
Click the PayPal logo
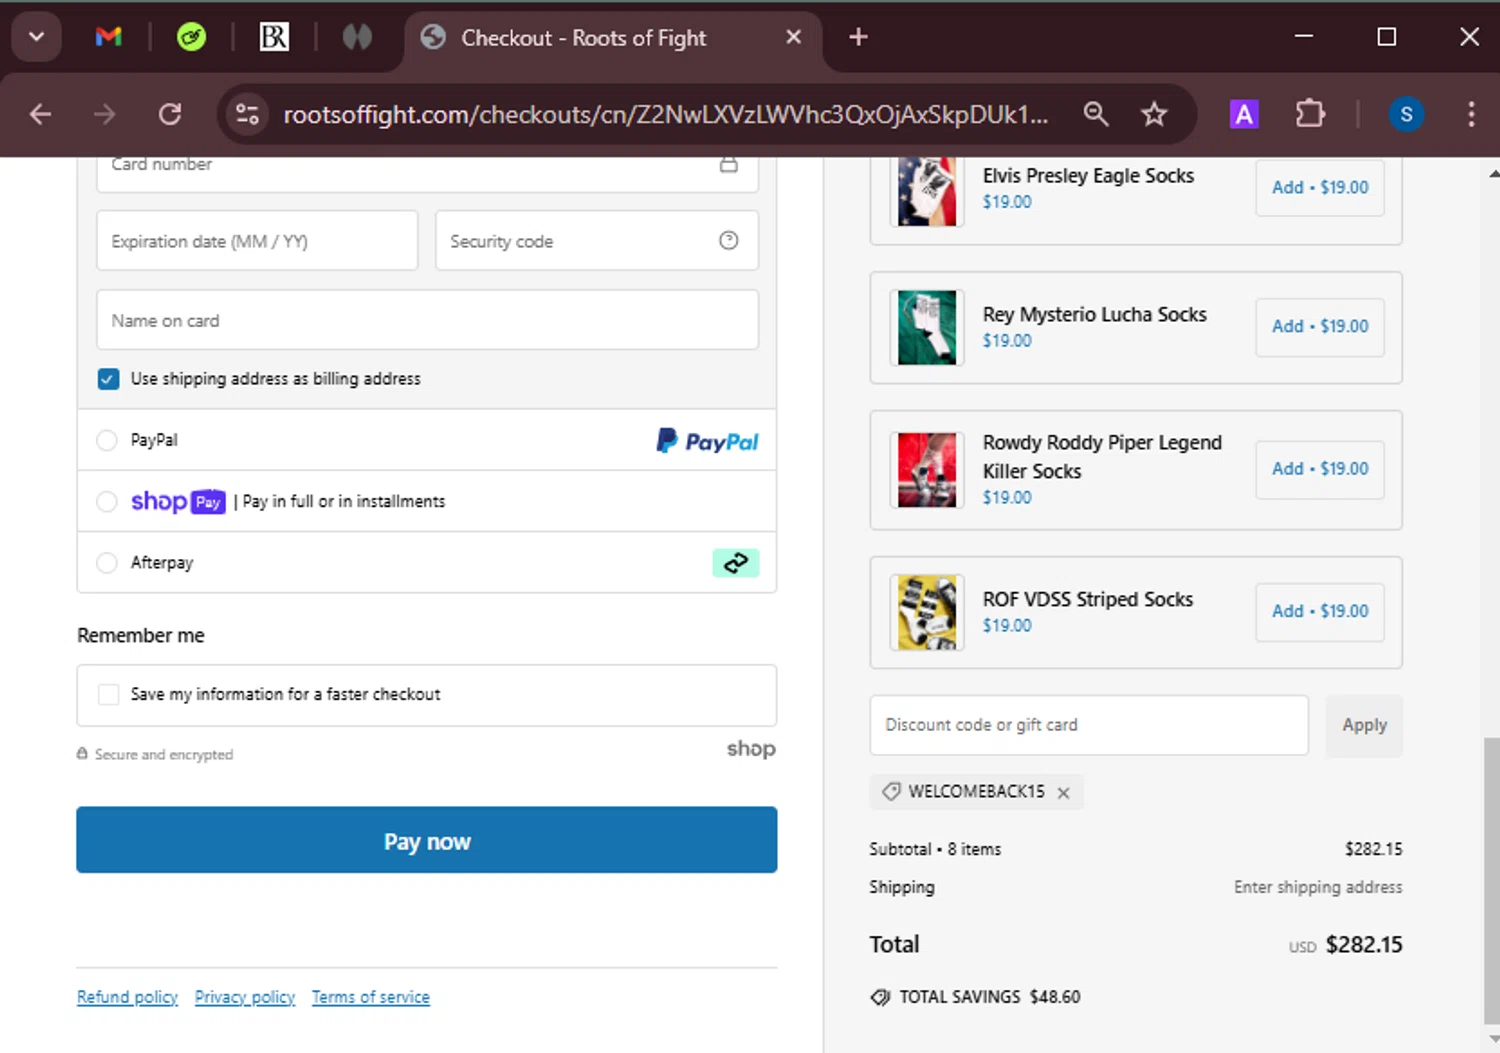tap(707, 441)
